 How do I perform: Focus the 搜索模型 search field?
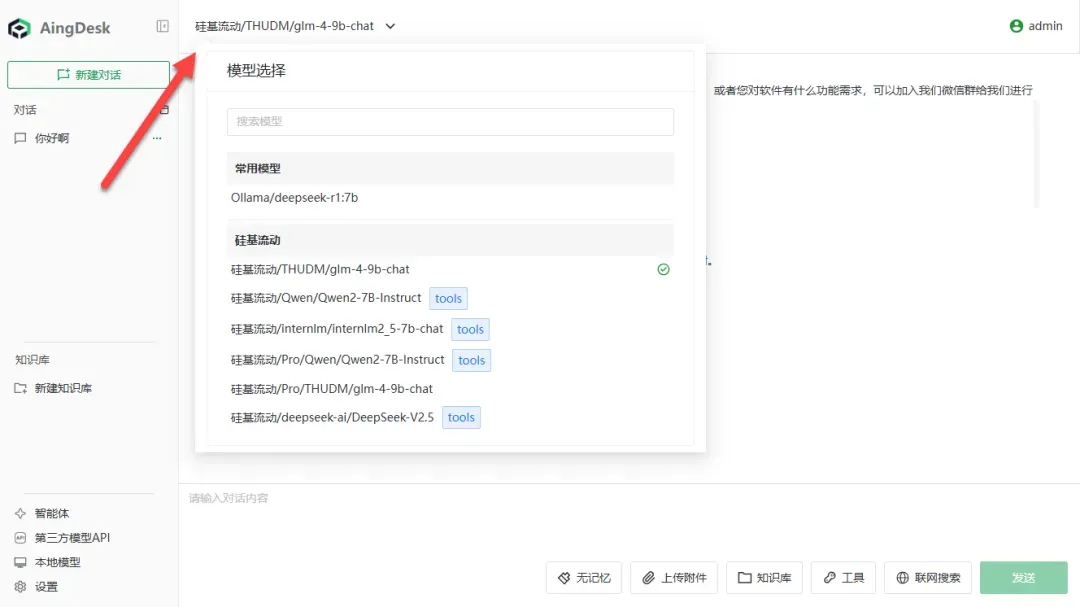450,121
